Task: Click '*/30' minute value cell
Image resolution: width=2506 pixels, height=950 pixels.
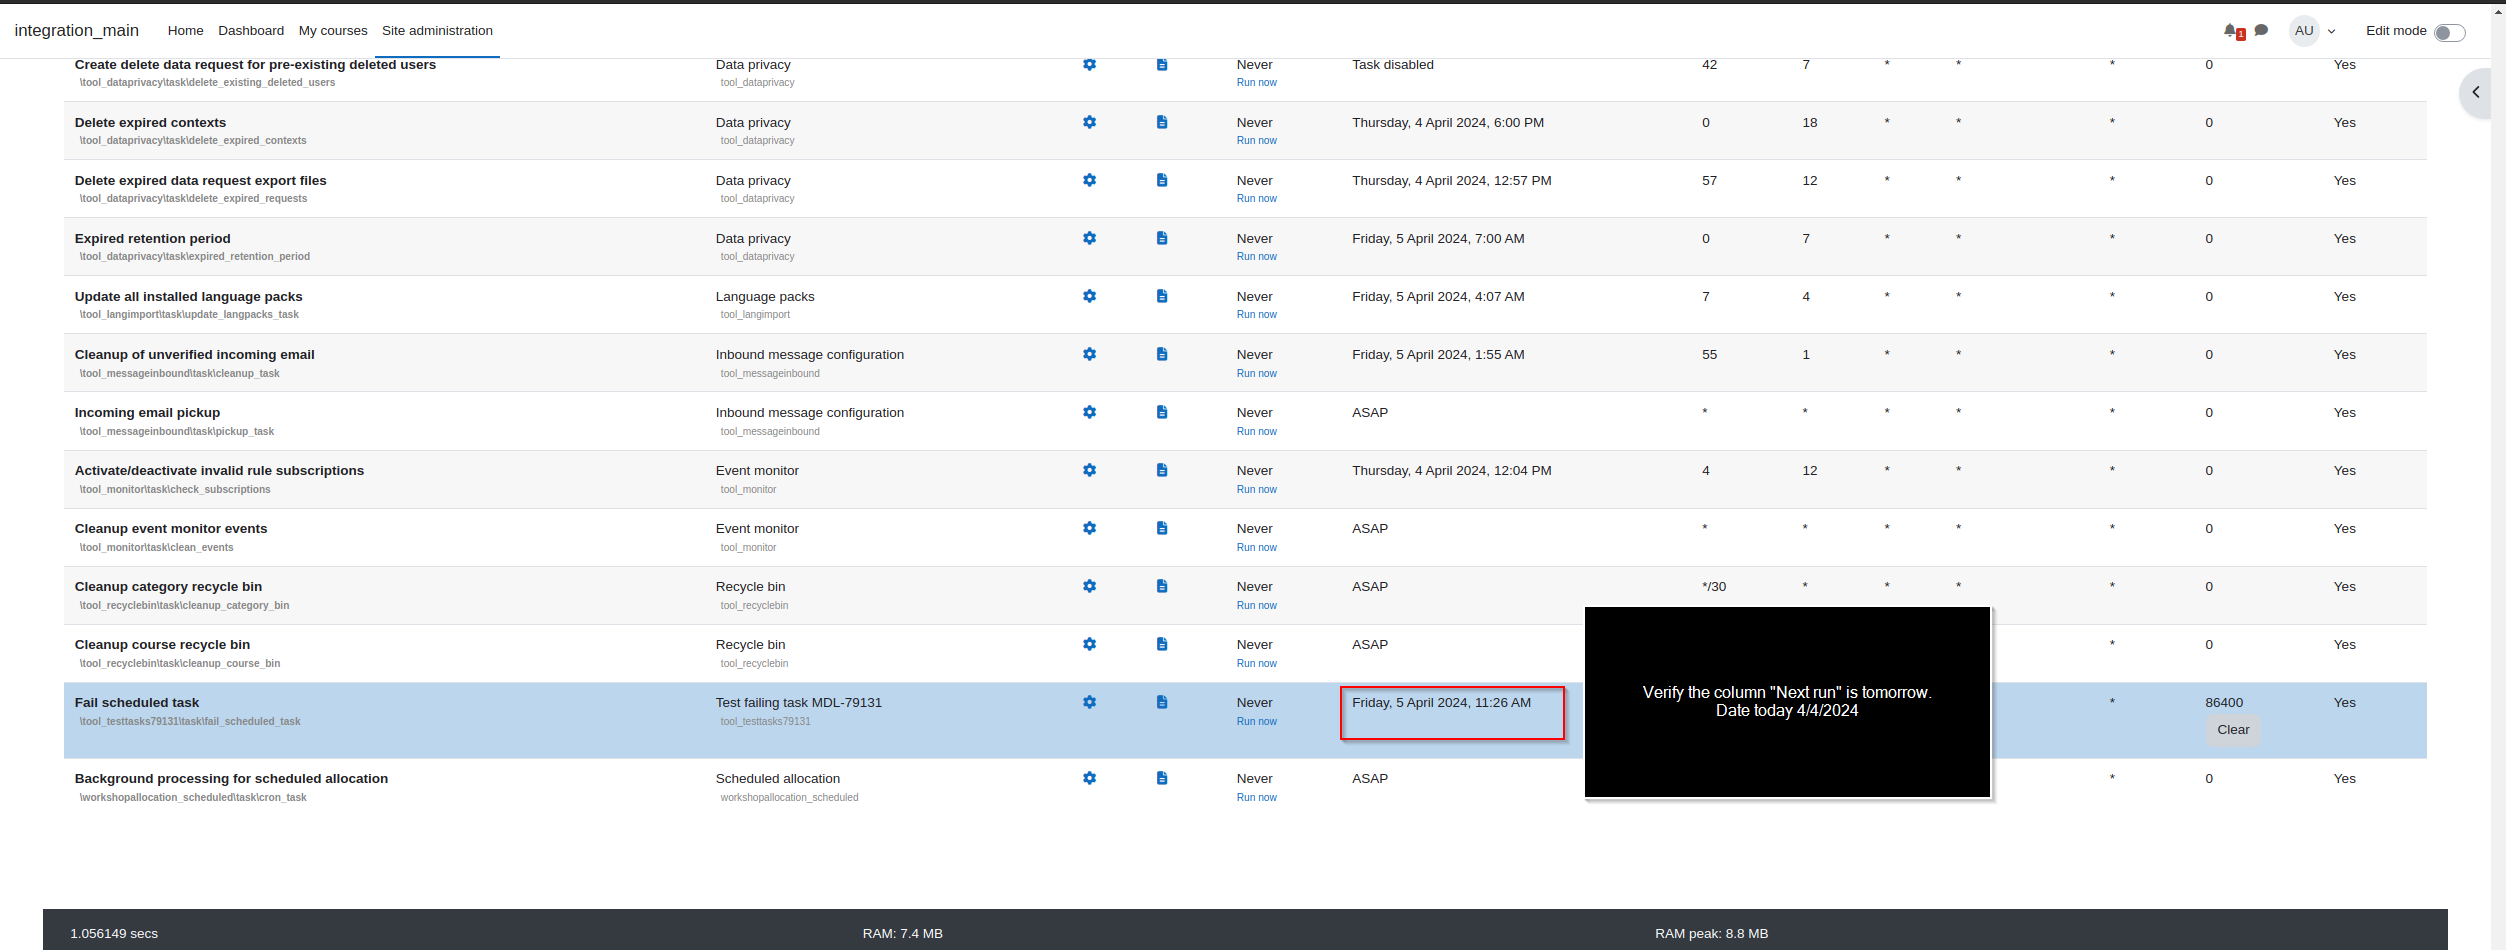Action: click(1714, 587)
